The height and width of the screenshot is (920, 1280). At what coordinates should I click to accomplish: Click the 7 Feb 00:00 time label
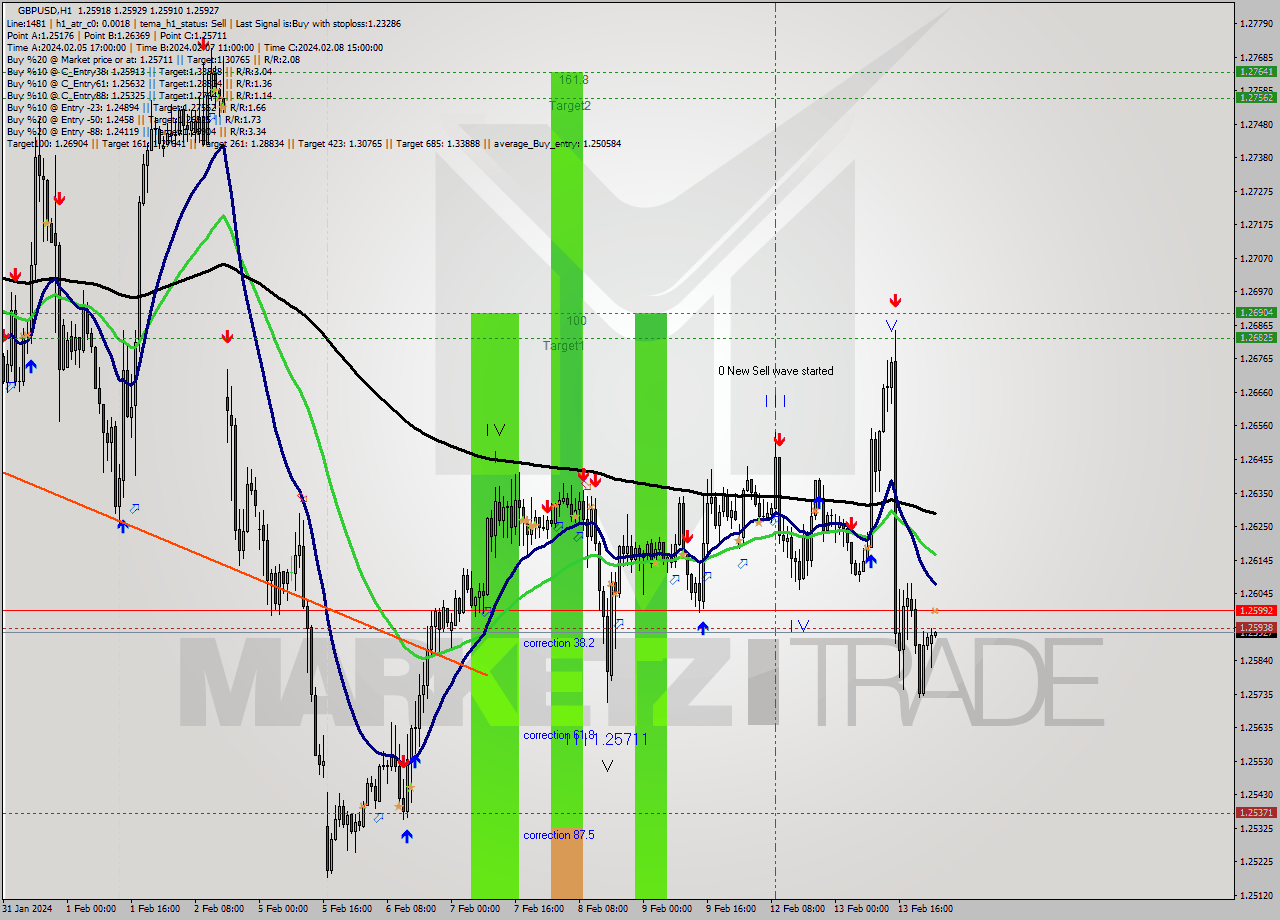pos(475,909)
